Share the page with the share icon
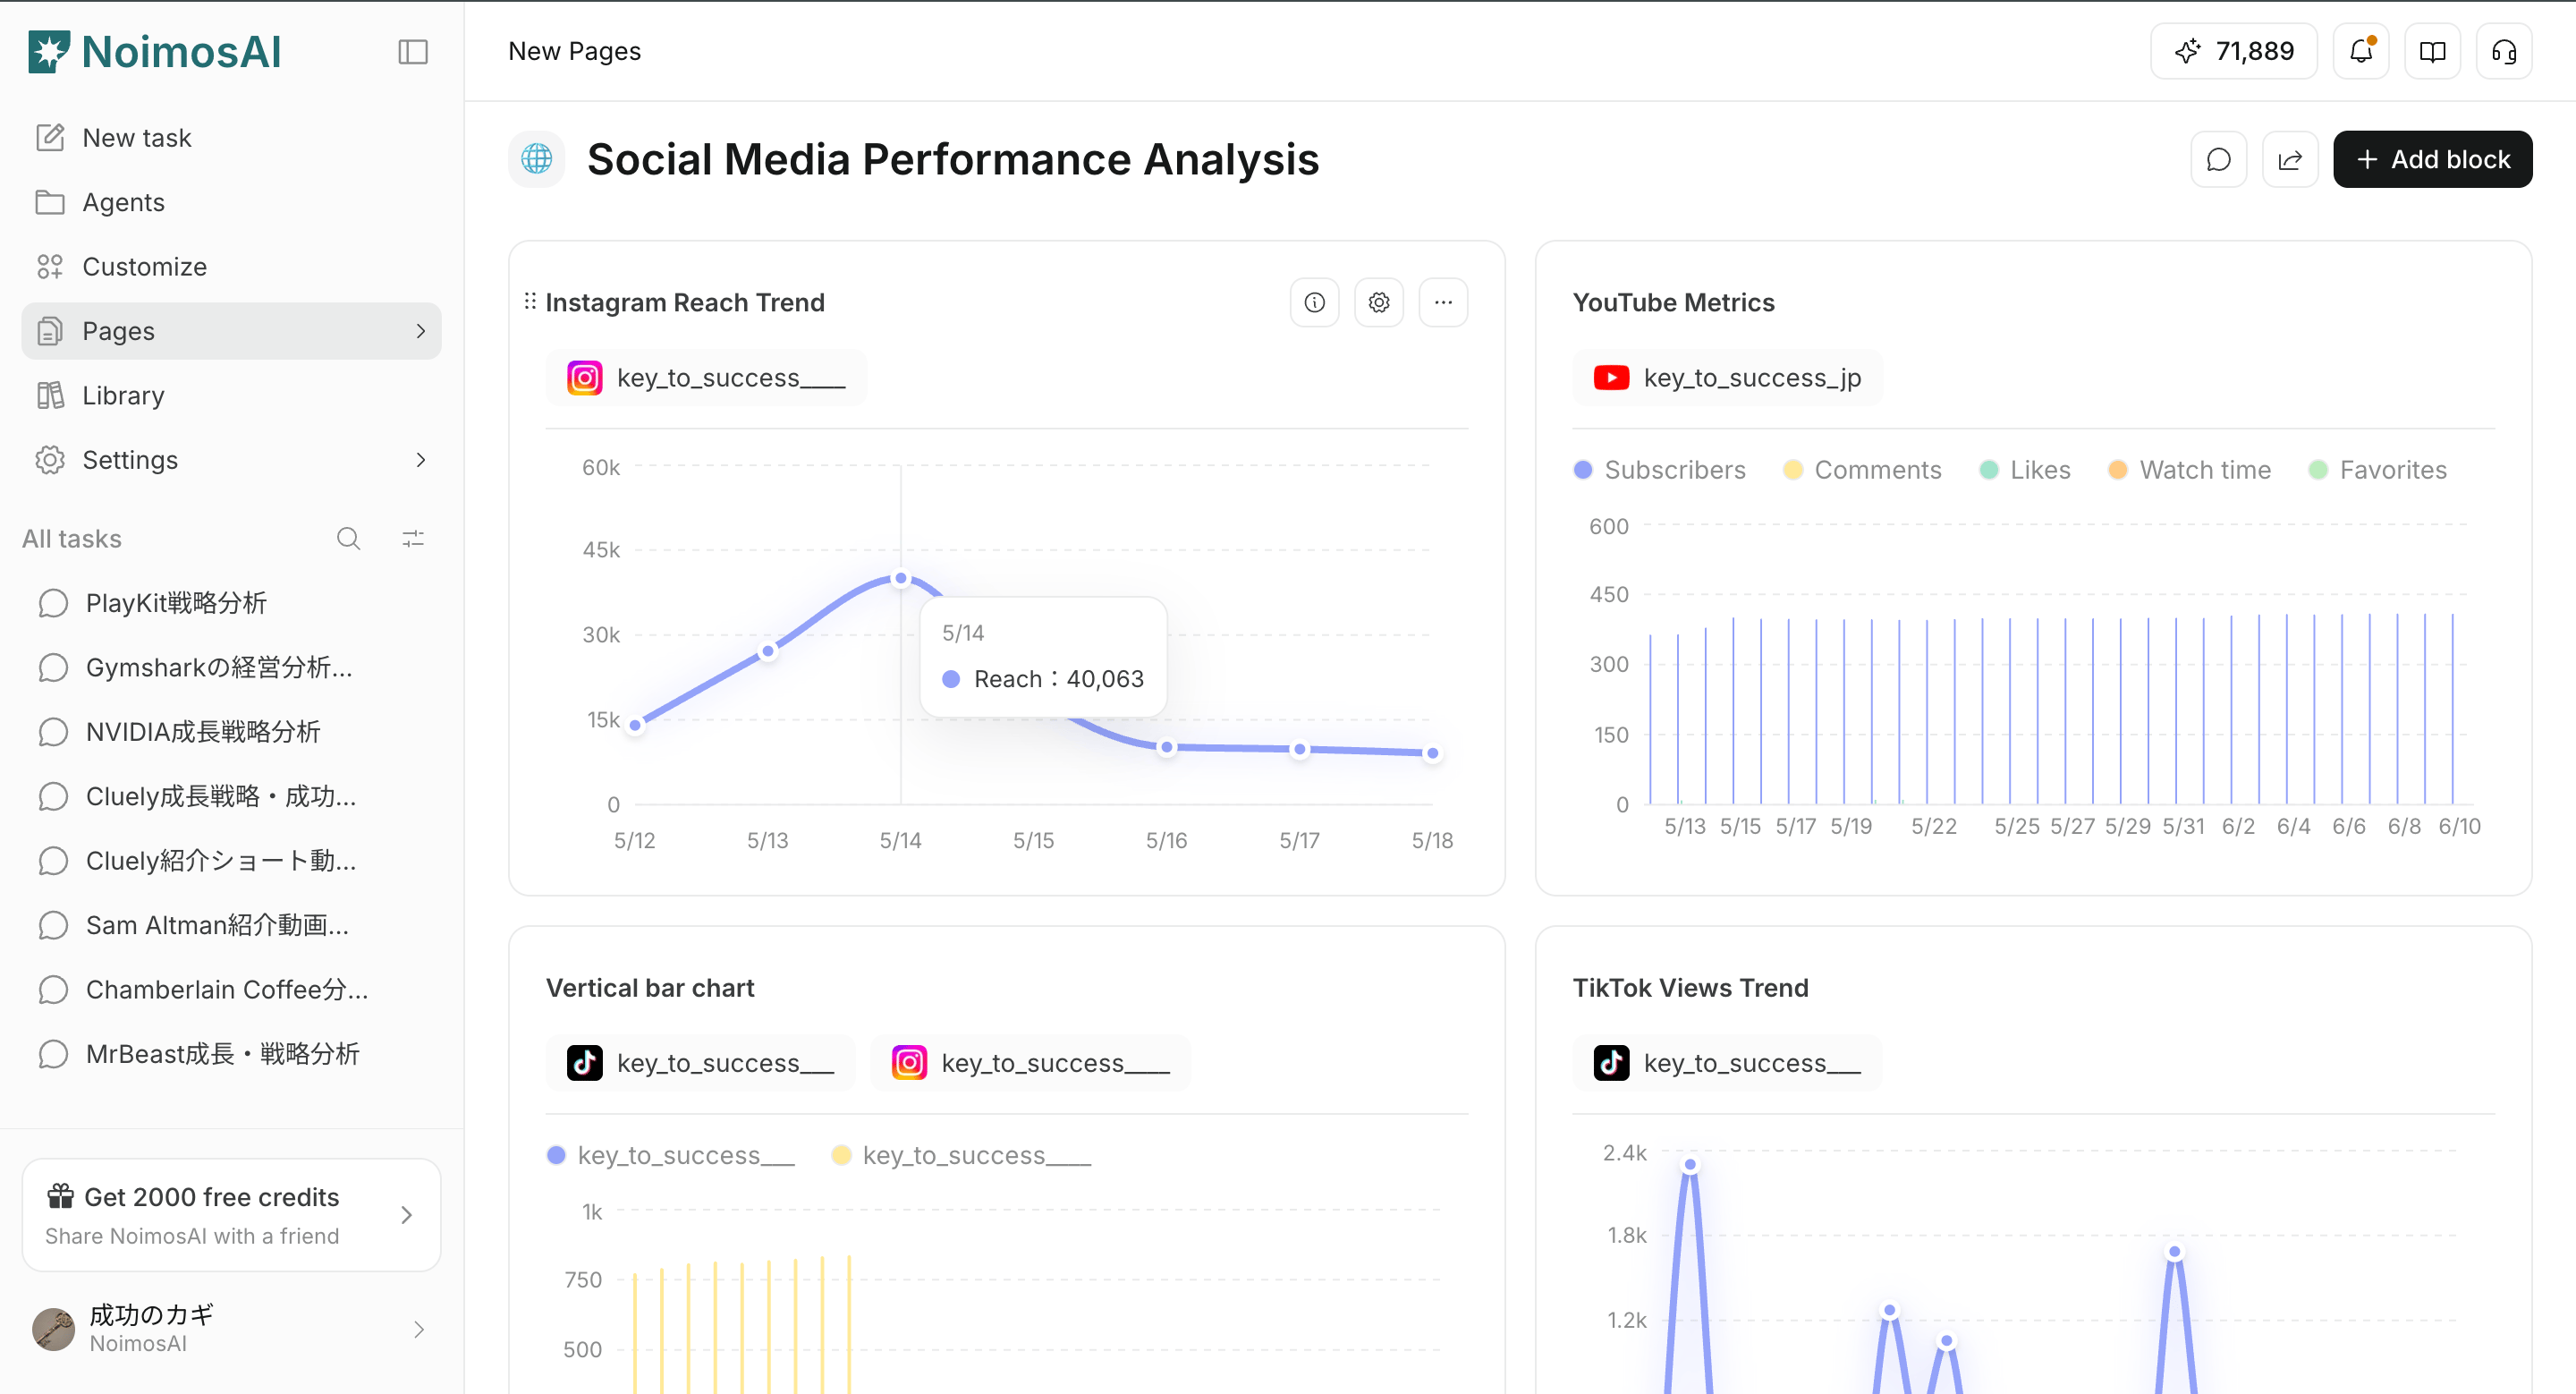The image size is (2576, 1394). click(x=2290, y=159)
